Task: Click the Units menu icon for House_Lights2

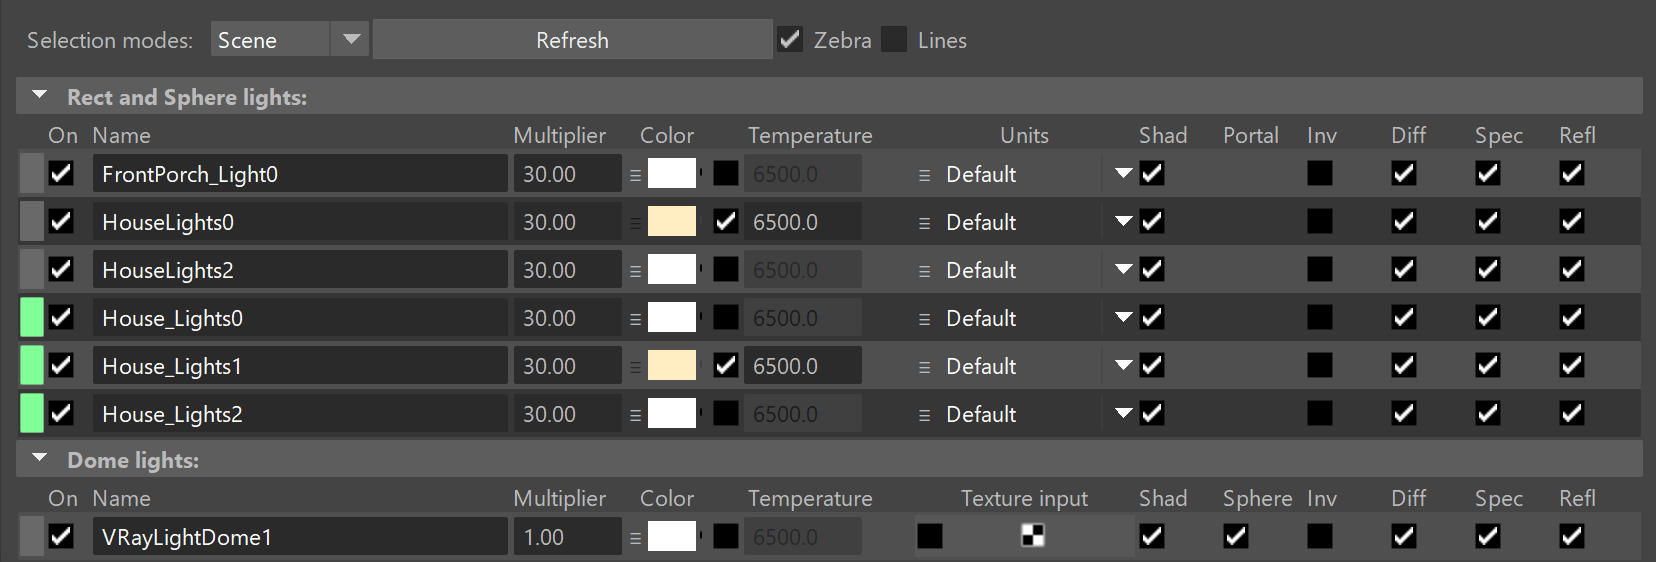Action: tap(924, 415)
